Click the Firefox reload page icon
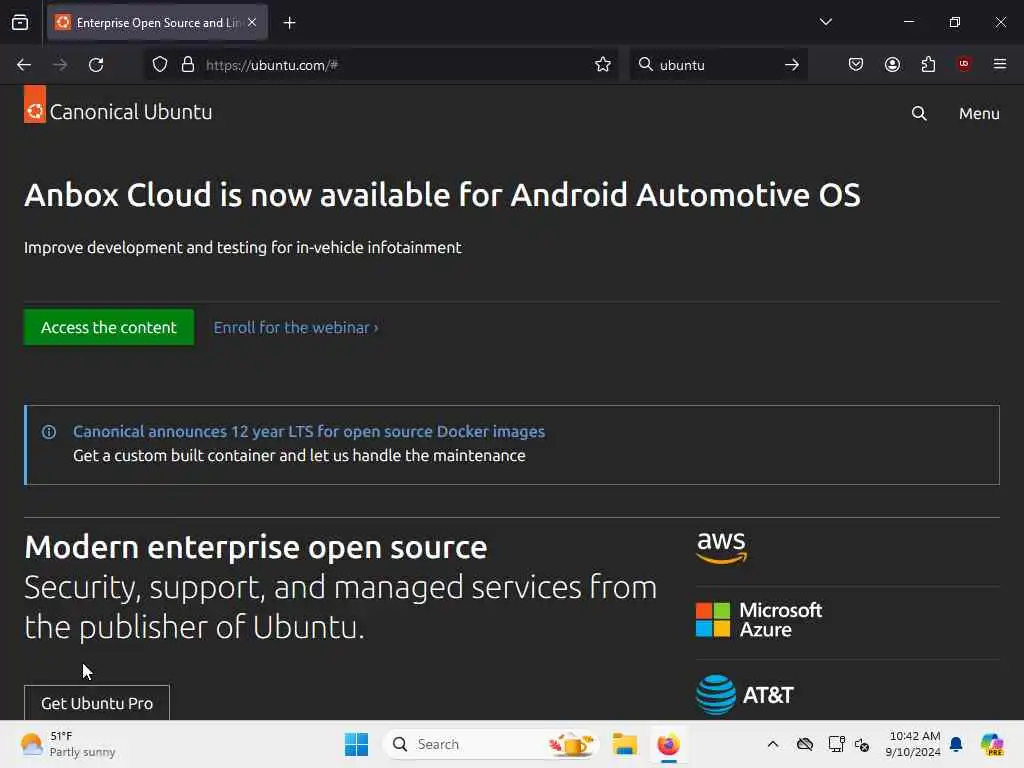1024x768 pixels. coord(96,65)
